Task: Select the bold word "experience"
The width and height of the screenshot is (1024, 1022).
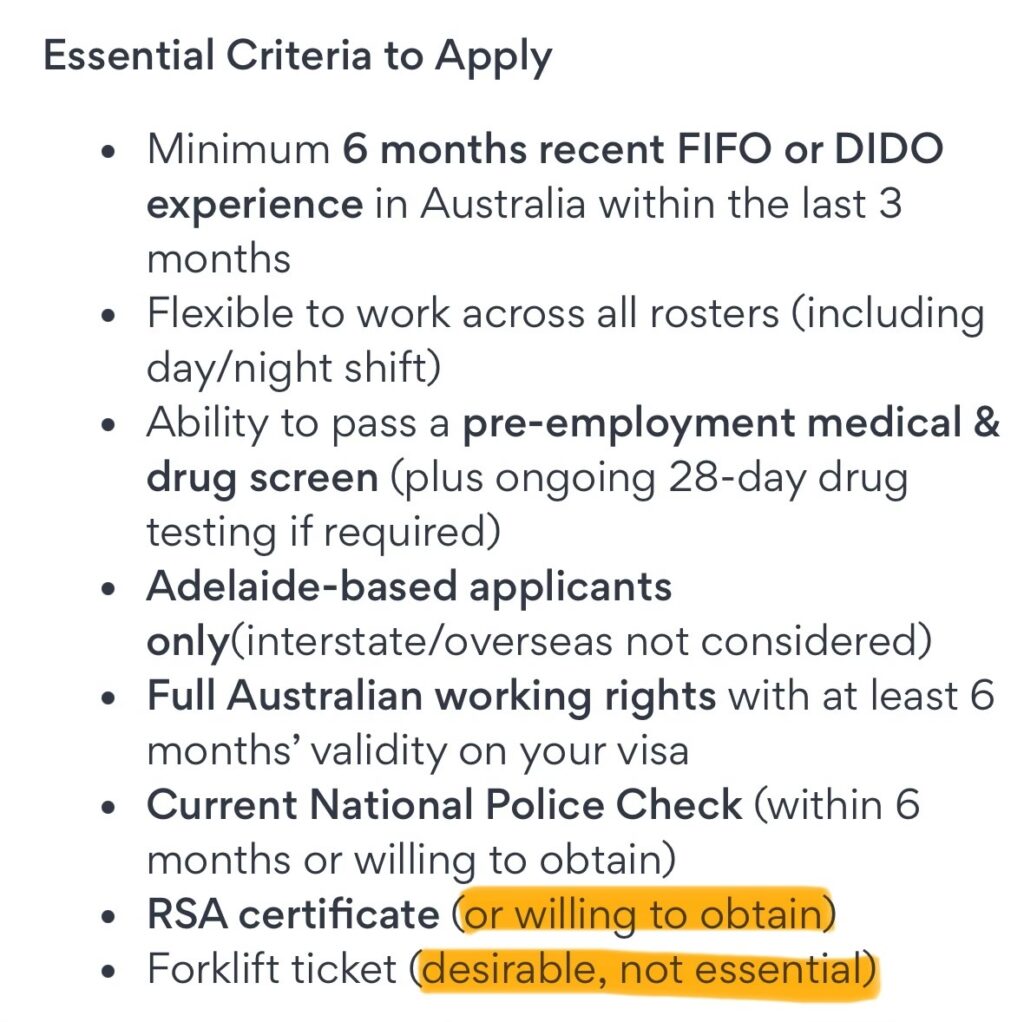Action: [254, 204]
